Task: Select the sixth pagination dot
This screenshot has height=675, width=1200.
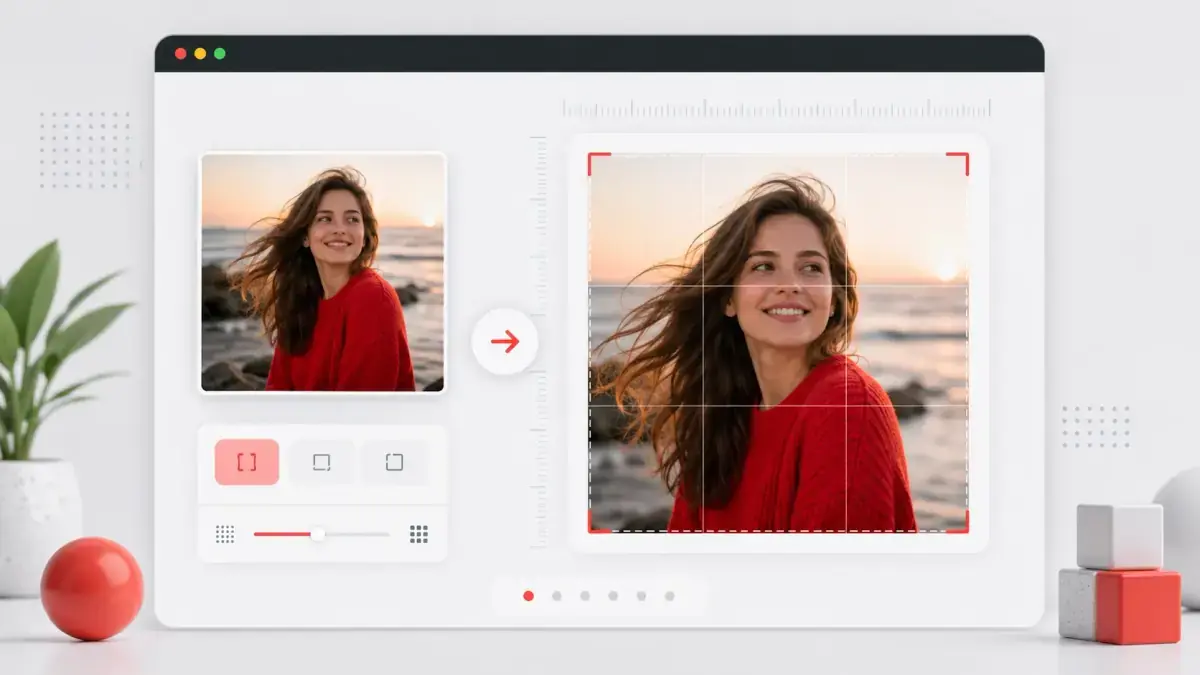Action: click(669, 596)
